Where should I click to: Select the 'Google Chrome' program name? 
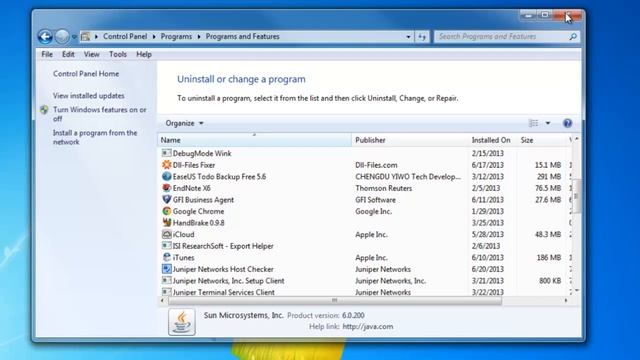[198, 211]
